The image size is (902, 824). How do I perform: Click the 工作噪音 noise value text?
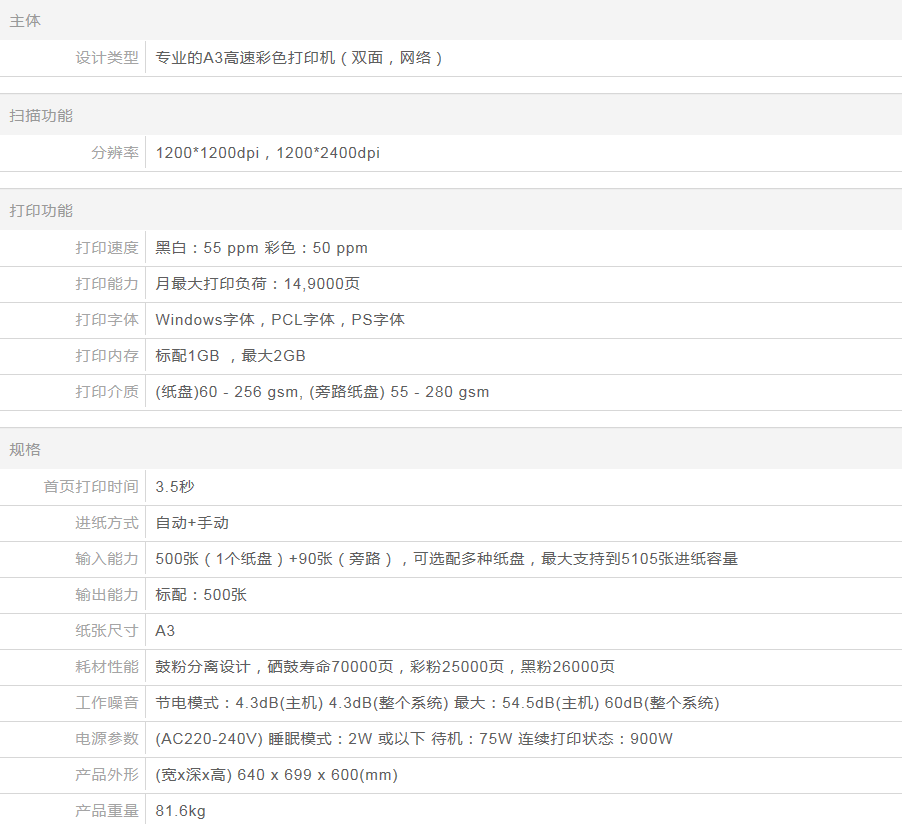[x=437, y=703]
